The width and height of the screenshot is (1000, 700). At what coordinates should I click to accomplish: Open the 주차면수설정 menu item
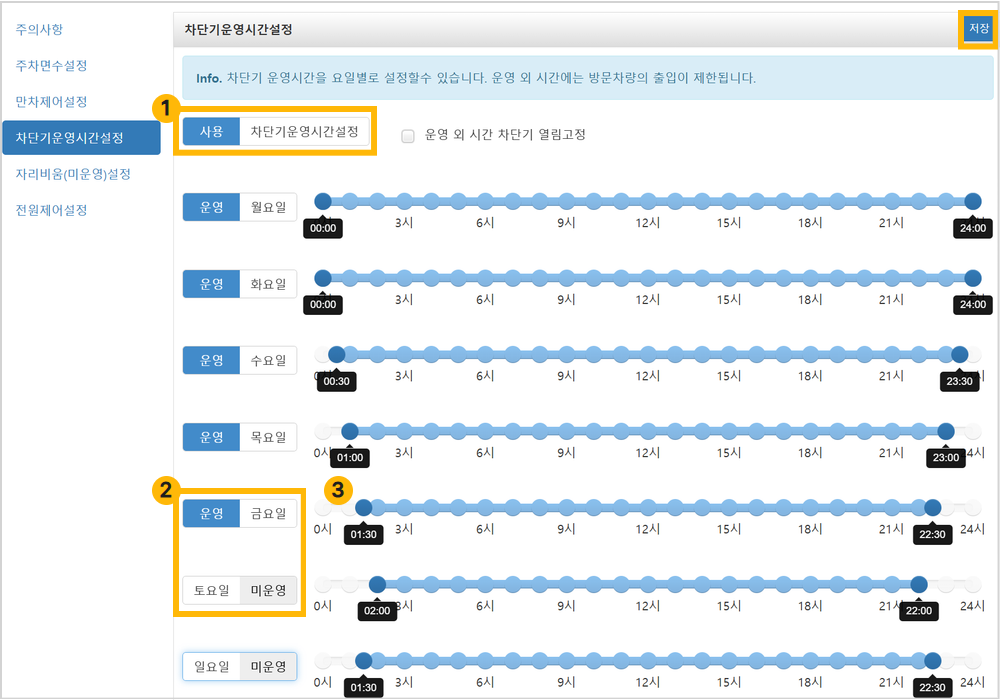coord(51,66)
